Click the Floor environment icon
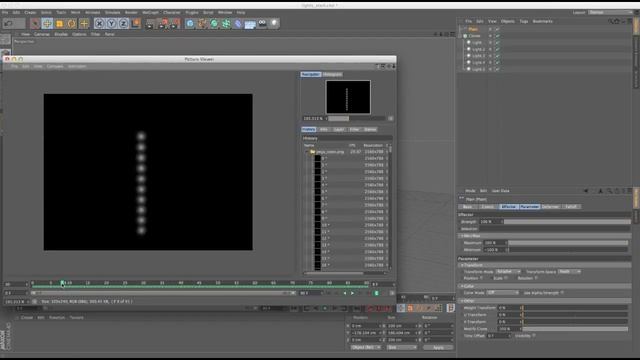 (250, 24)
